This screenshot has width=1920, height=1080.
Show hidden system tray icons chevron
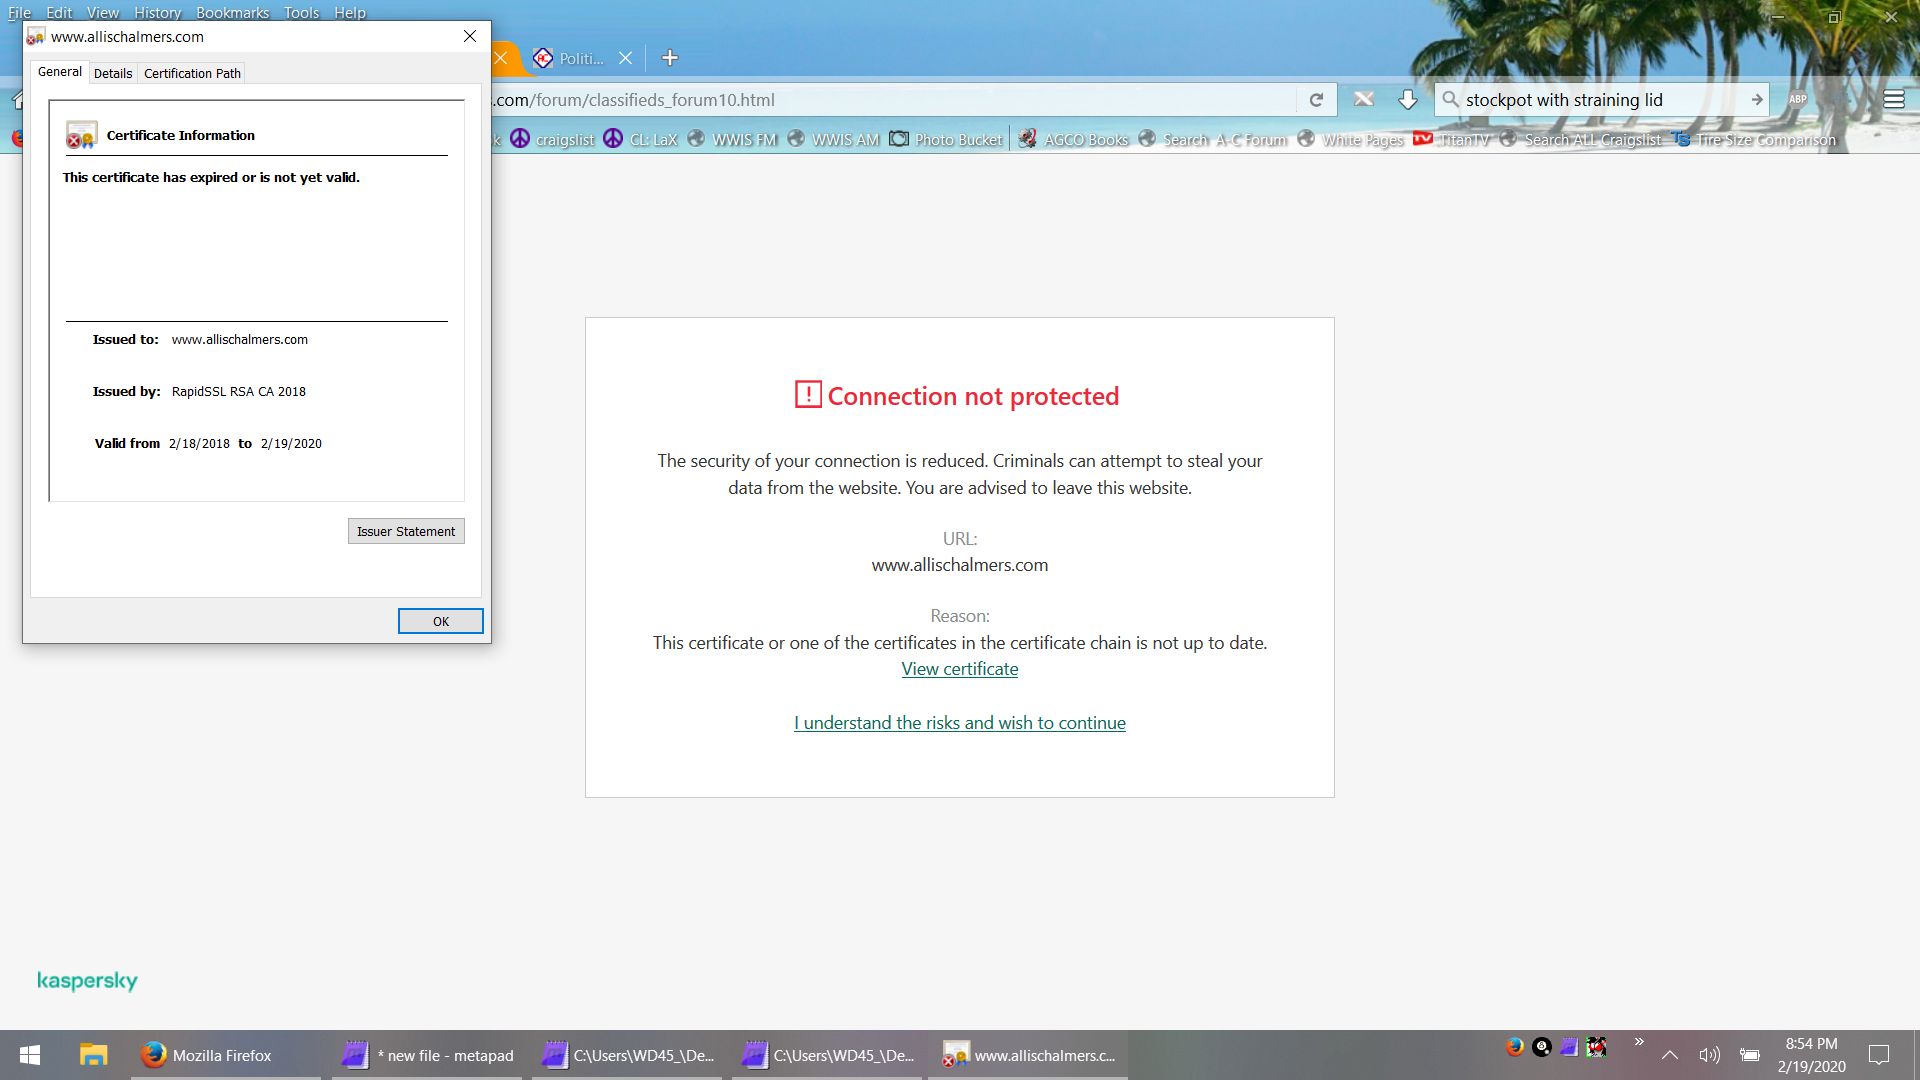pyautogui.click(x=1669, y=1055)
